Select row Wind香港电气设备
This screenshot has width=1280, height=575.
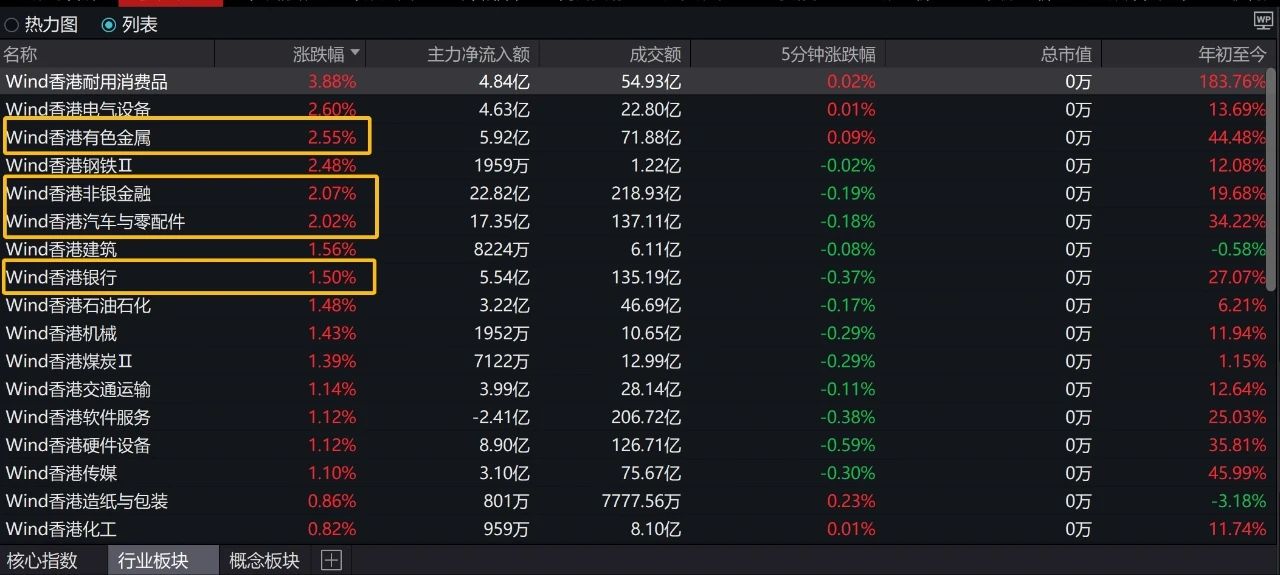tap(634, 110)
